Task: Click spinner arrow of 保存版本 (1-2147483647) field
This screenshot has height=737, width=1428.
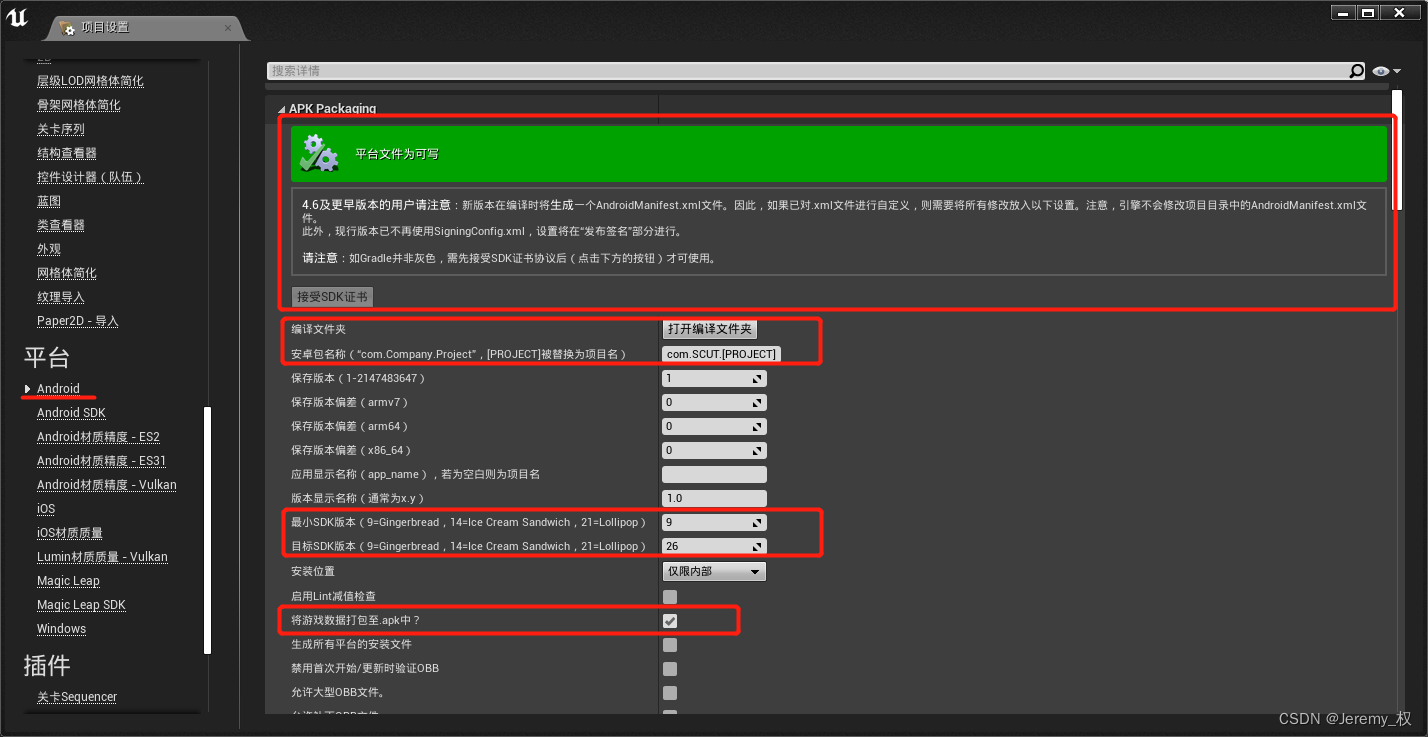Action: tap(758, 378)
